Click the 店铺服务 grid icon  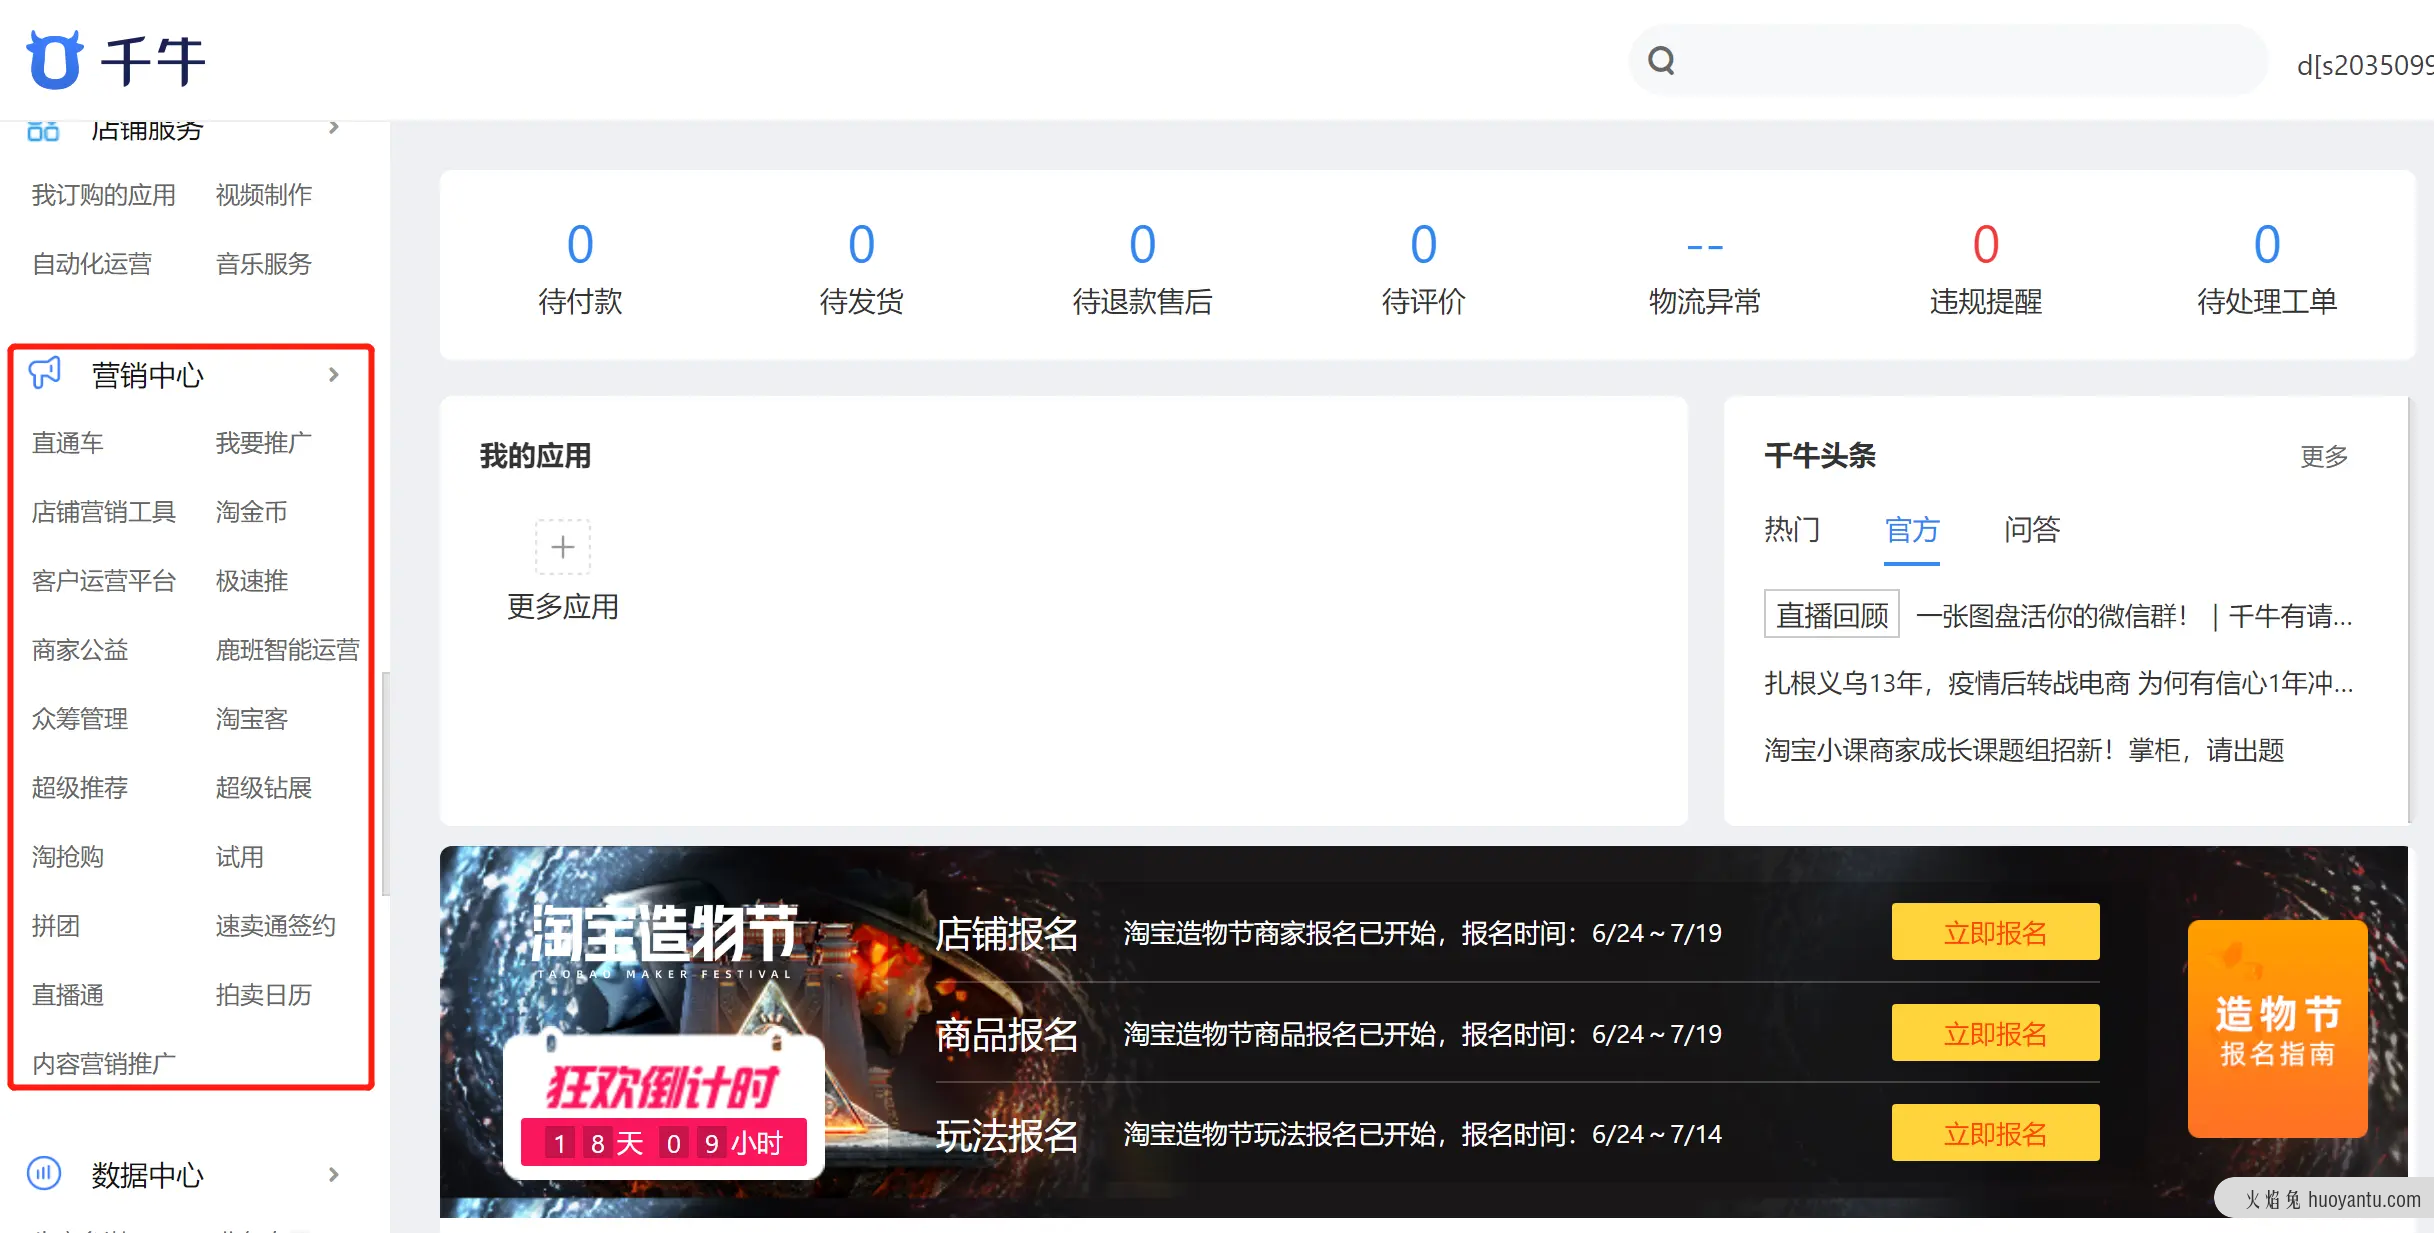tap(43, 131)
